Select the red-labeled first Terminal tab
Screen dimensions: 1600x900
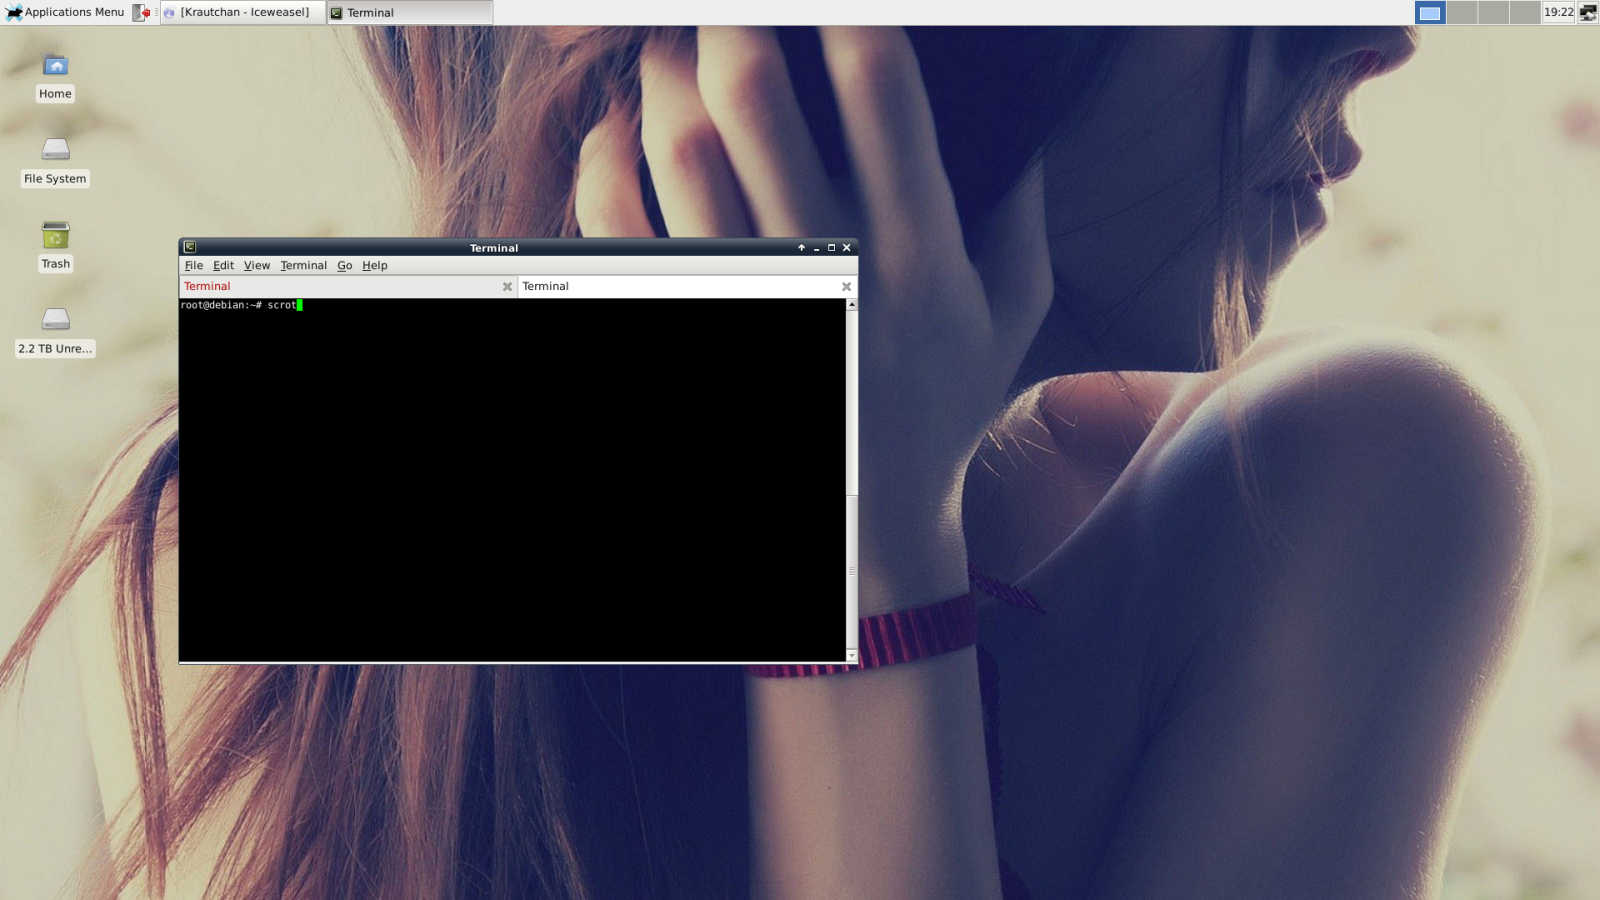(207, 287)
